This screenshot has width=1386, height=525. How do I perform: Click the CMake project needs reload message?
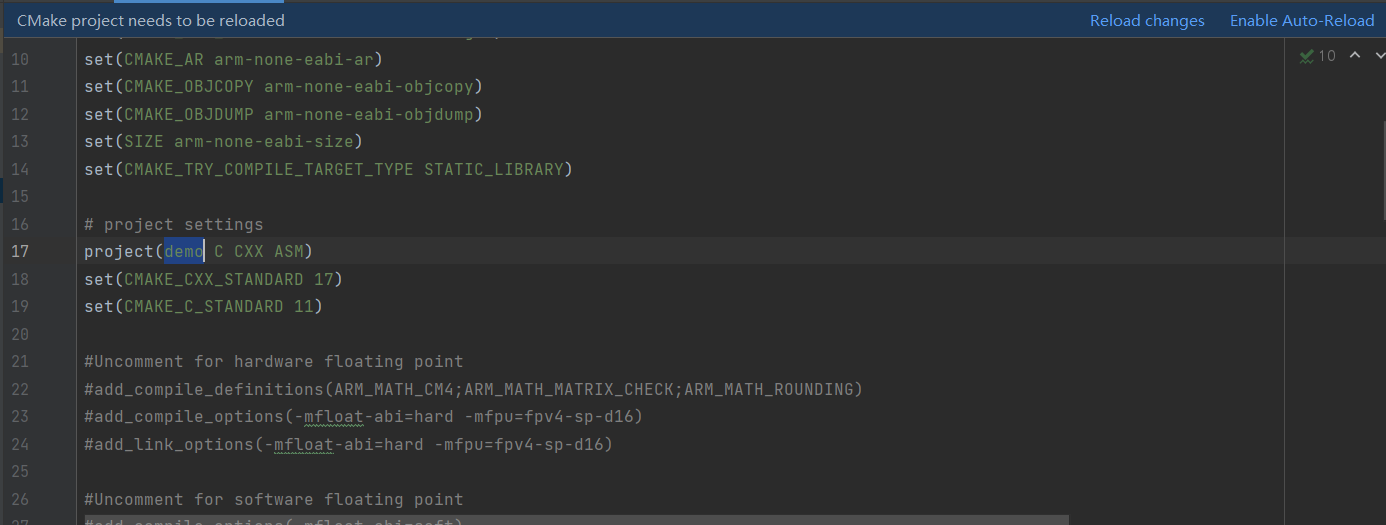[x=151, y=21]
